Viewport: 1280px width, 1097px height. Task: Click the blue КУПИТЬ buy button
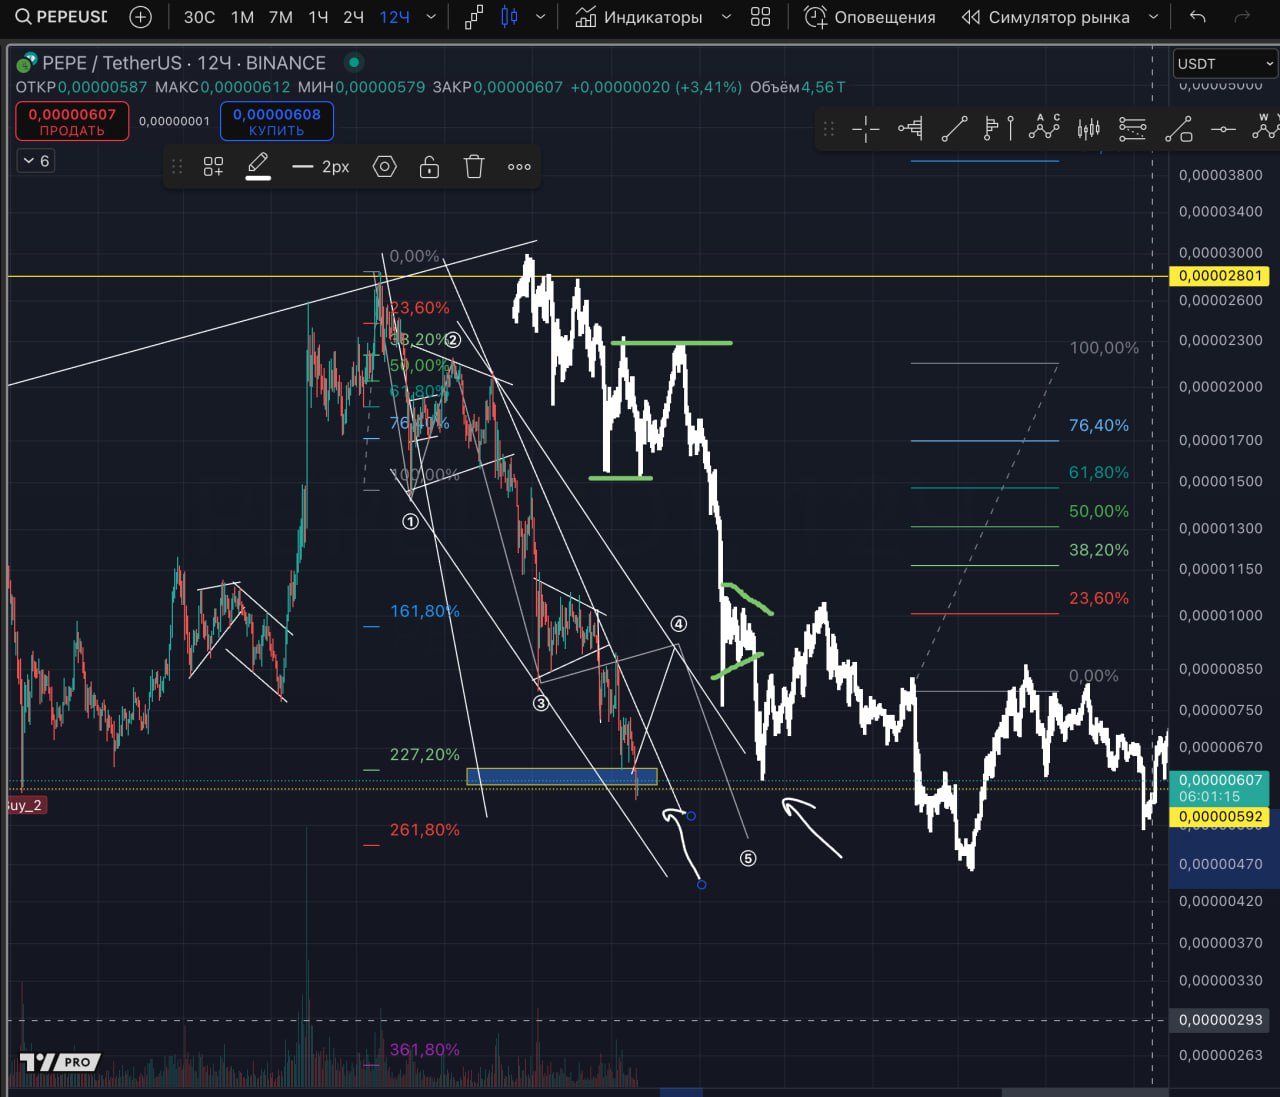point(277,122)
